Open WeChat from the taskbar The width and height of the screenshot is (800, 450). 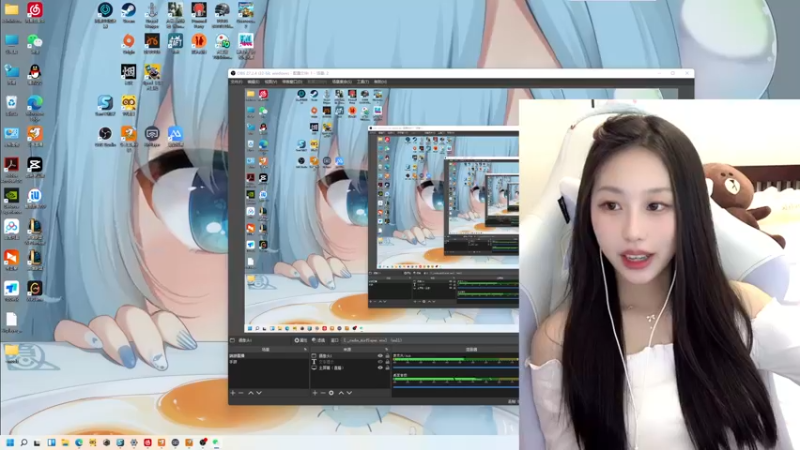tap(216, 442)
